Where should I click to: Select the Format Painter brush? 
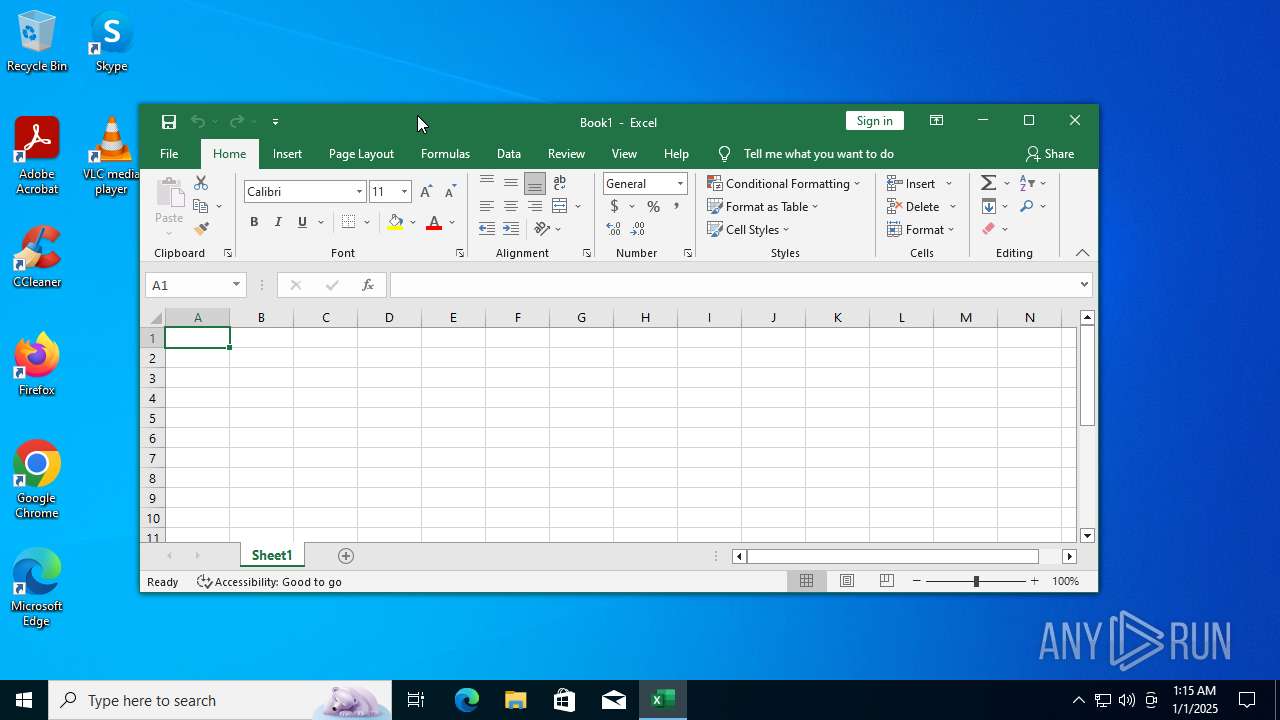pos(201,229)
